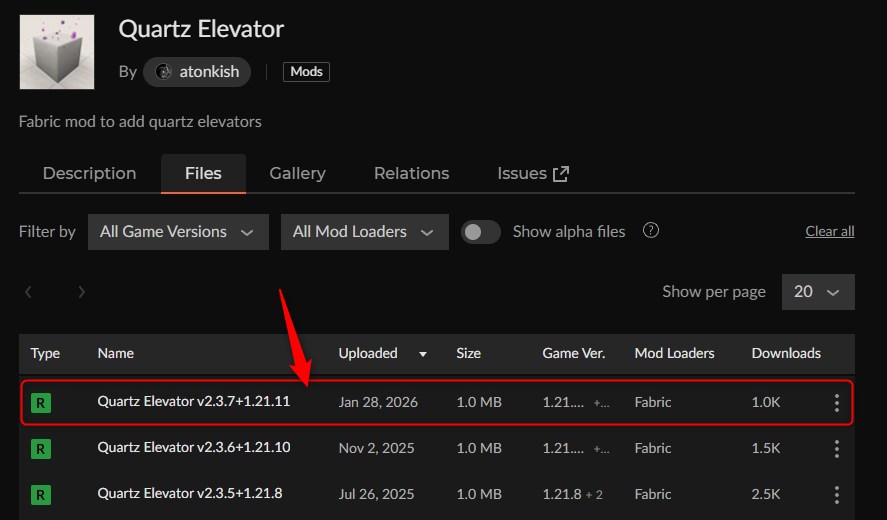This screenshot has height=520, width=887.
Task: Open the Quartz Elevator v2.3.6+1.21.10 file
Action: (x=193, y=448)
